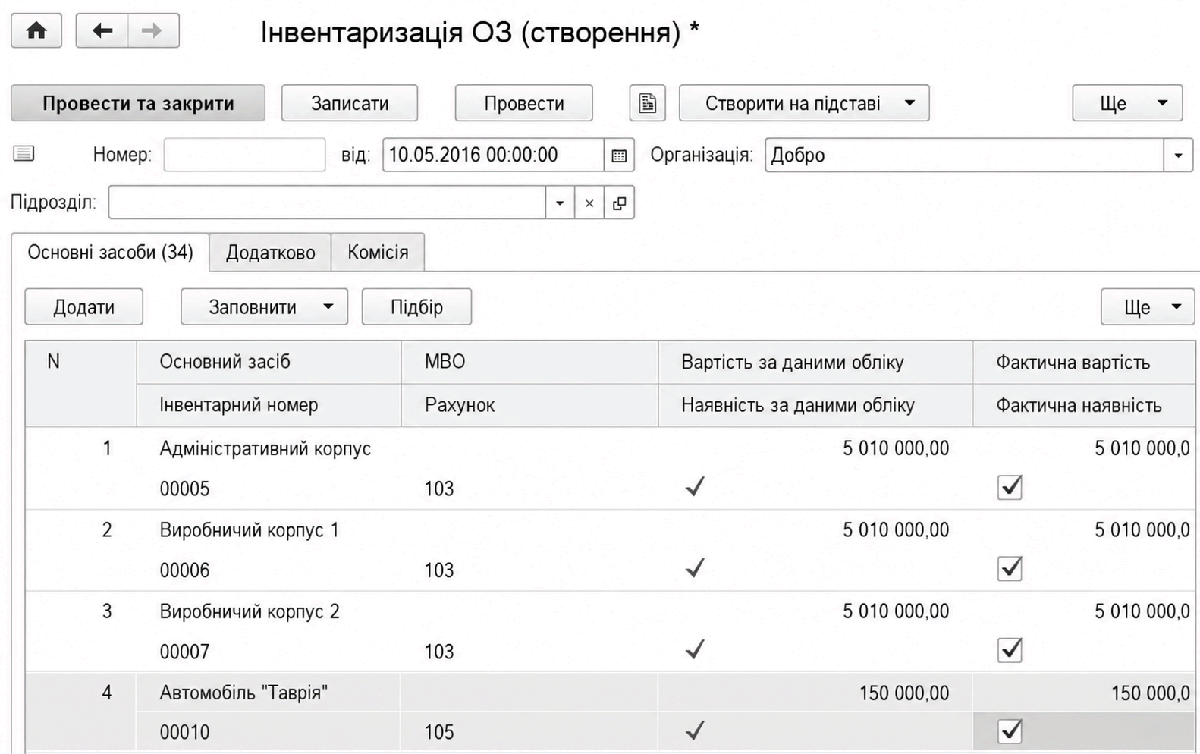
Task: Switch to the Основні засоби (34) tab
Action: (x=111, y=252)
